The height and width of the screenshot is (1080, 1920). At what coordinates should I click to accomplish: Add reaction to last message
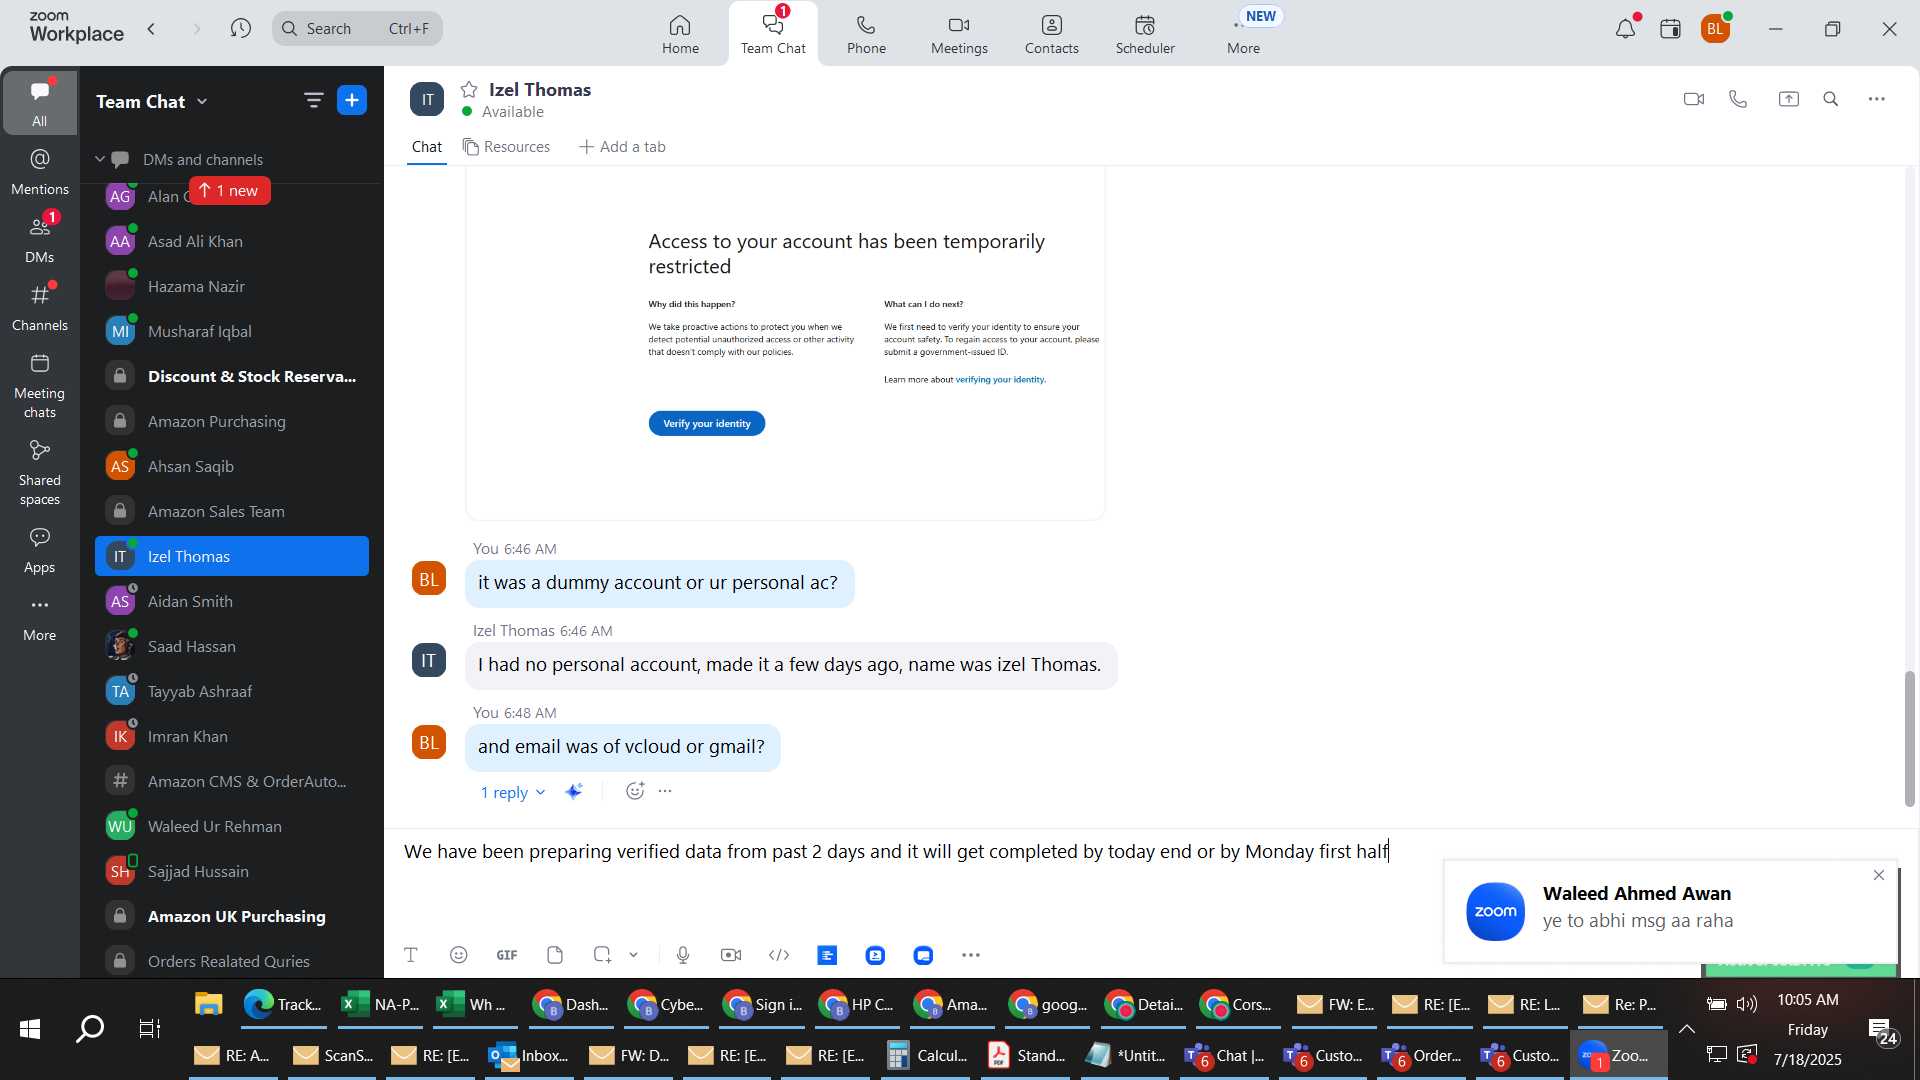634,791
